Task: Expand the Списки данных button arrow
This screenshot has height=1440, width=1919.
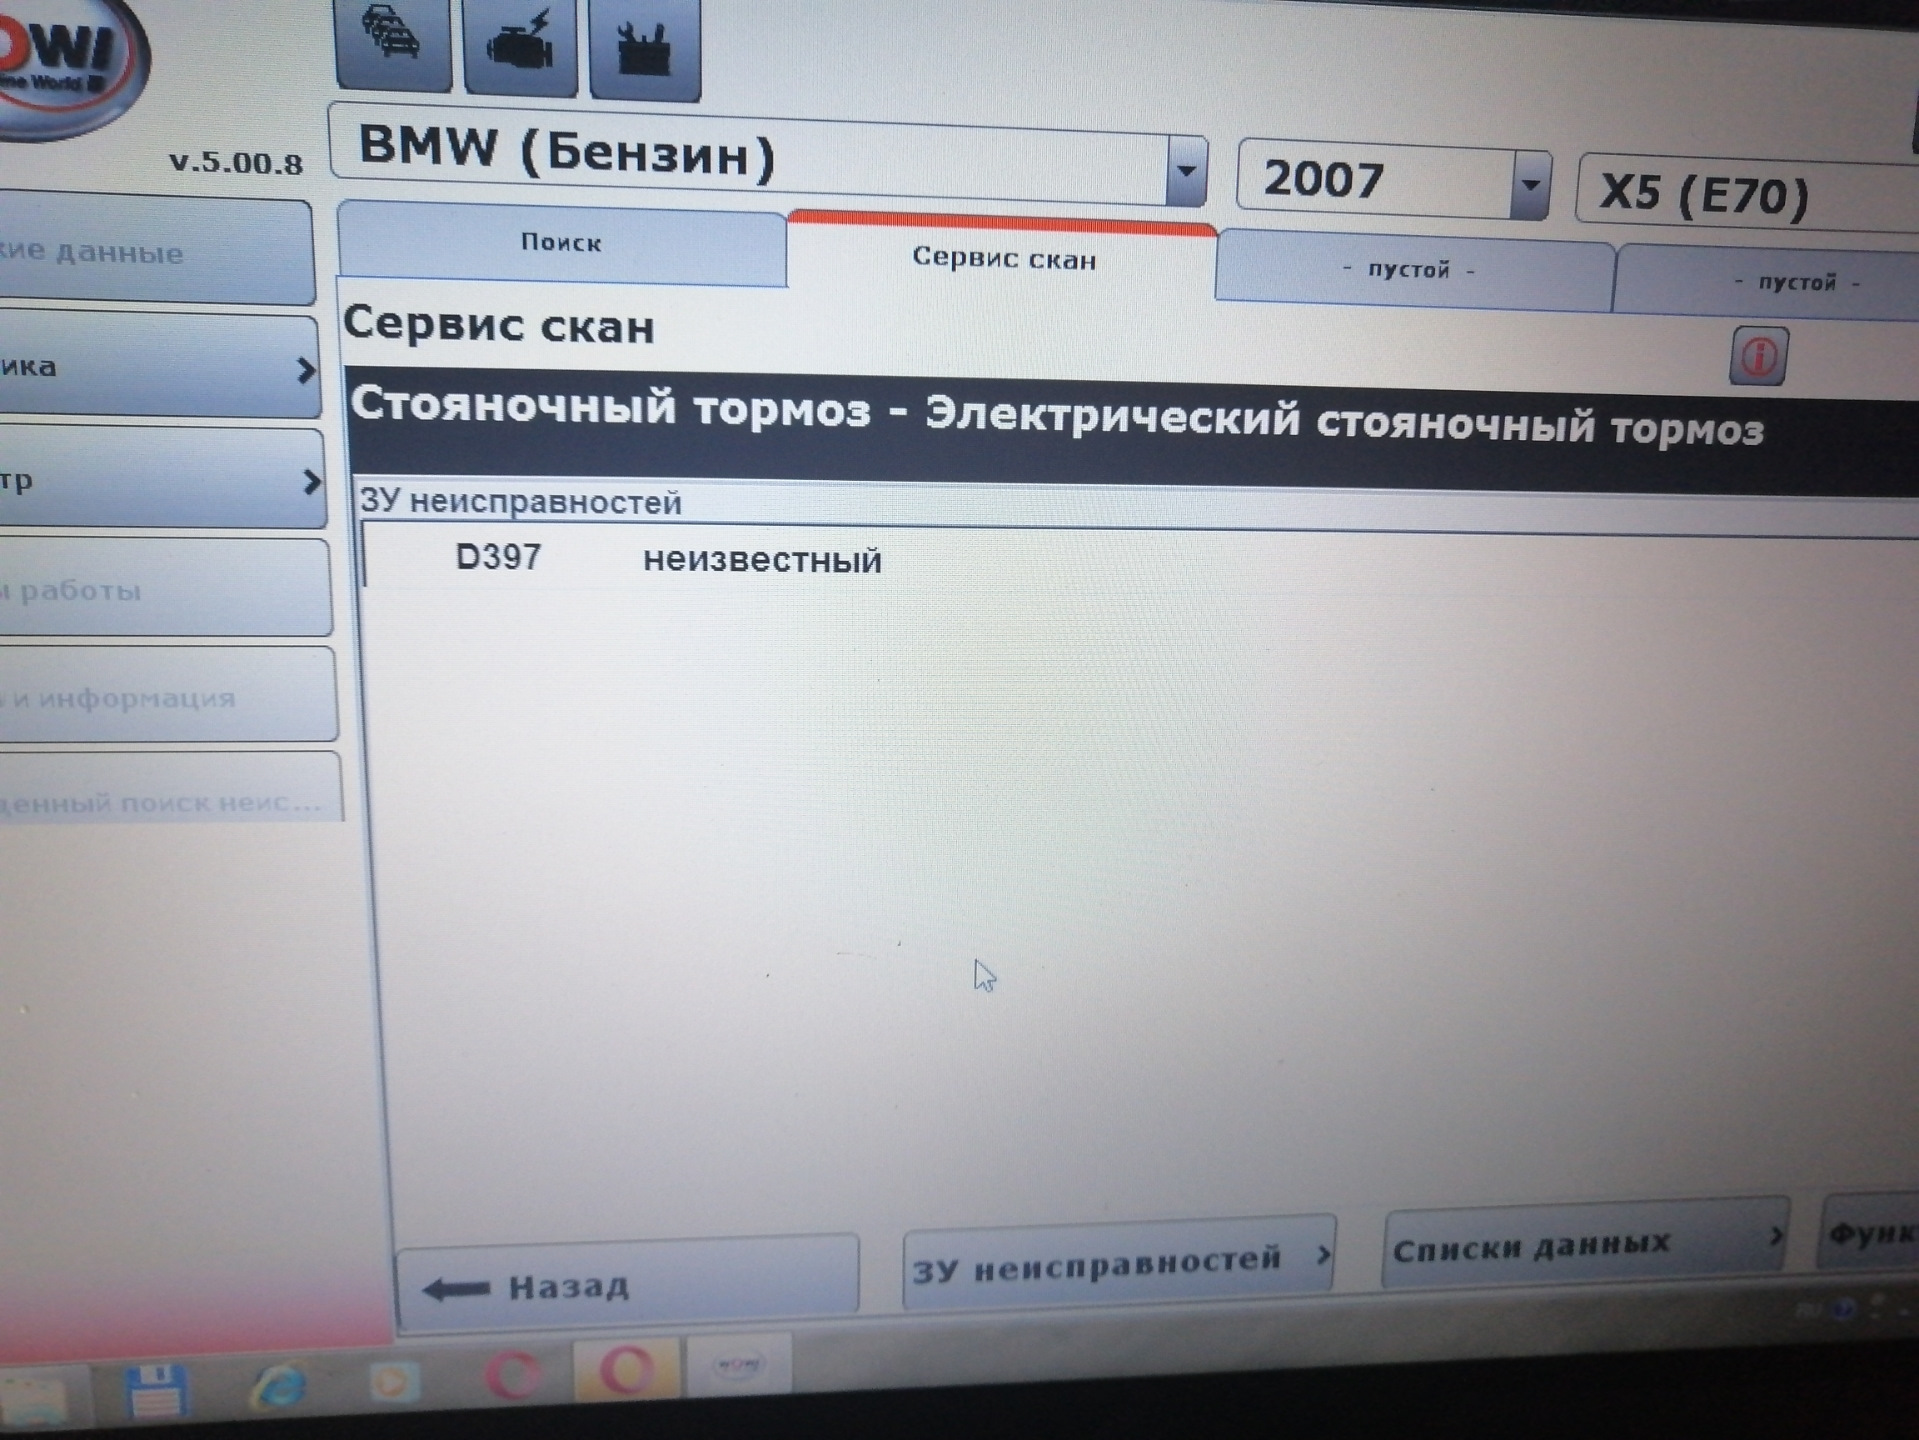Action: [1775, 1236]
